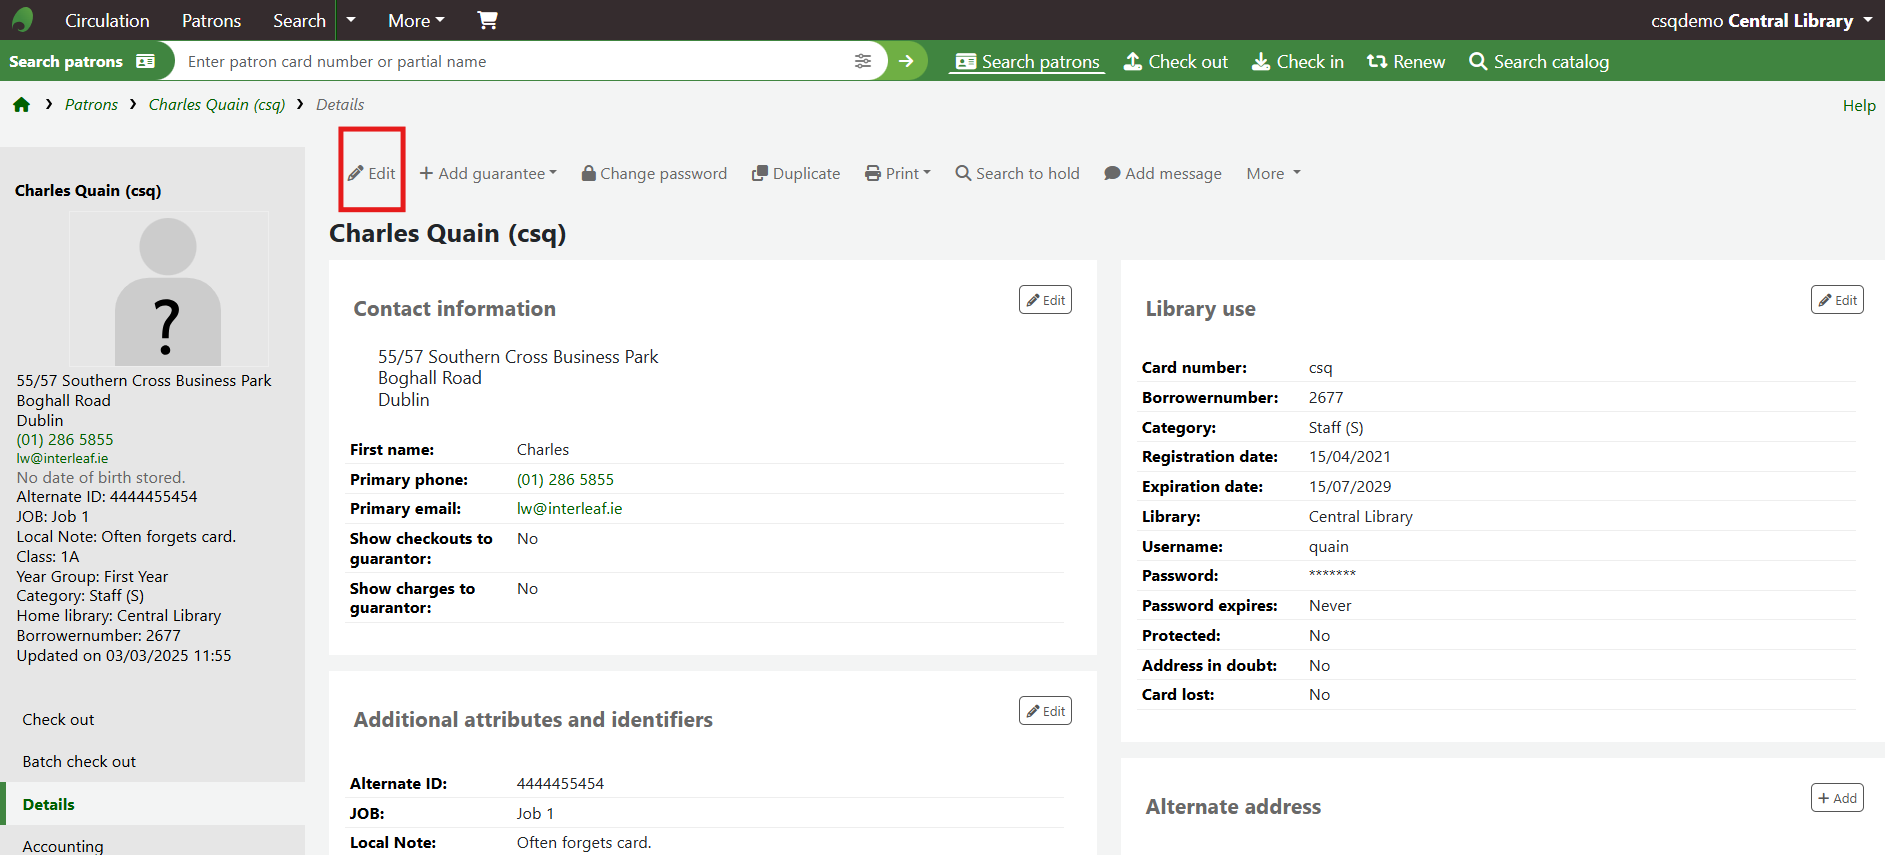
Task: Open the Circulation menu
Action: pyautogui.click(x=107, y=20)
